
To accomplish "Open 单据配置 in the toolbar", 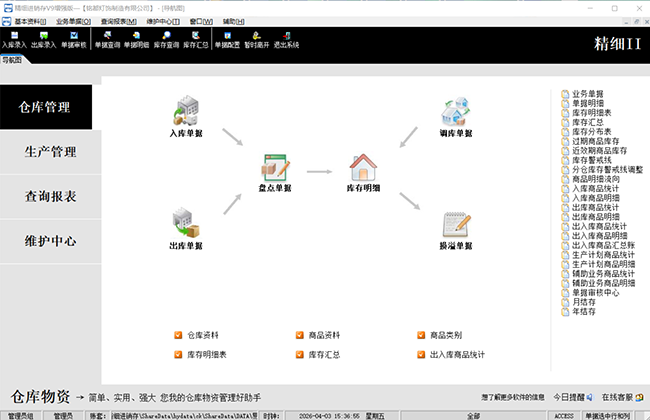I will pyautogui.click(x=228, y=40).
